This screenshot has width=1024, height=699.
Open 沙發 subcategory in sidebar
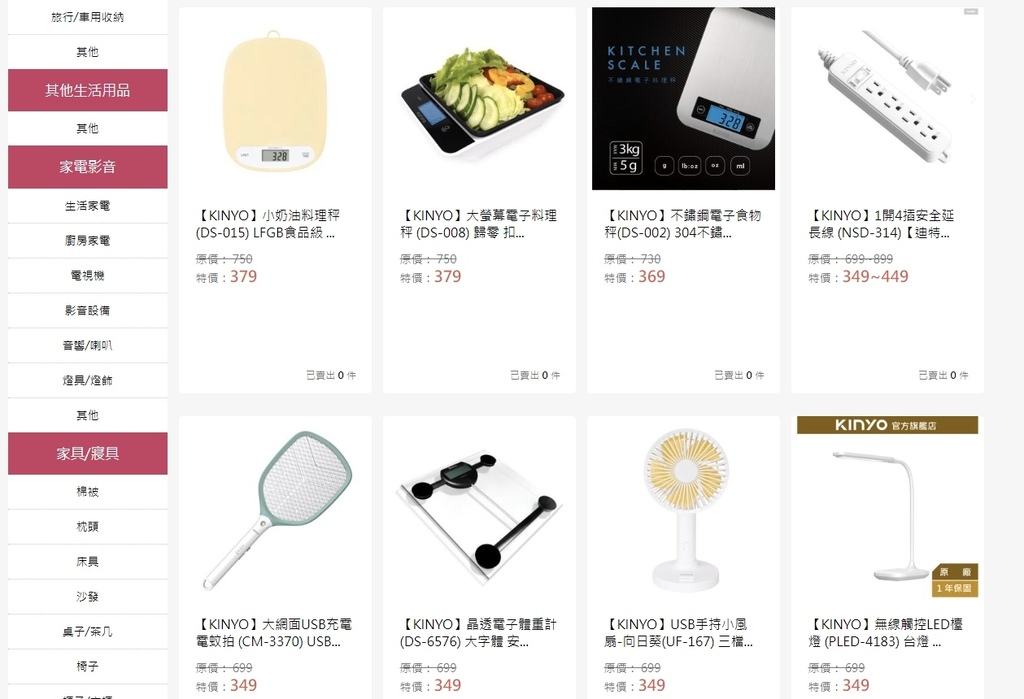(88, 596)
